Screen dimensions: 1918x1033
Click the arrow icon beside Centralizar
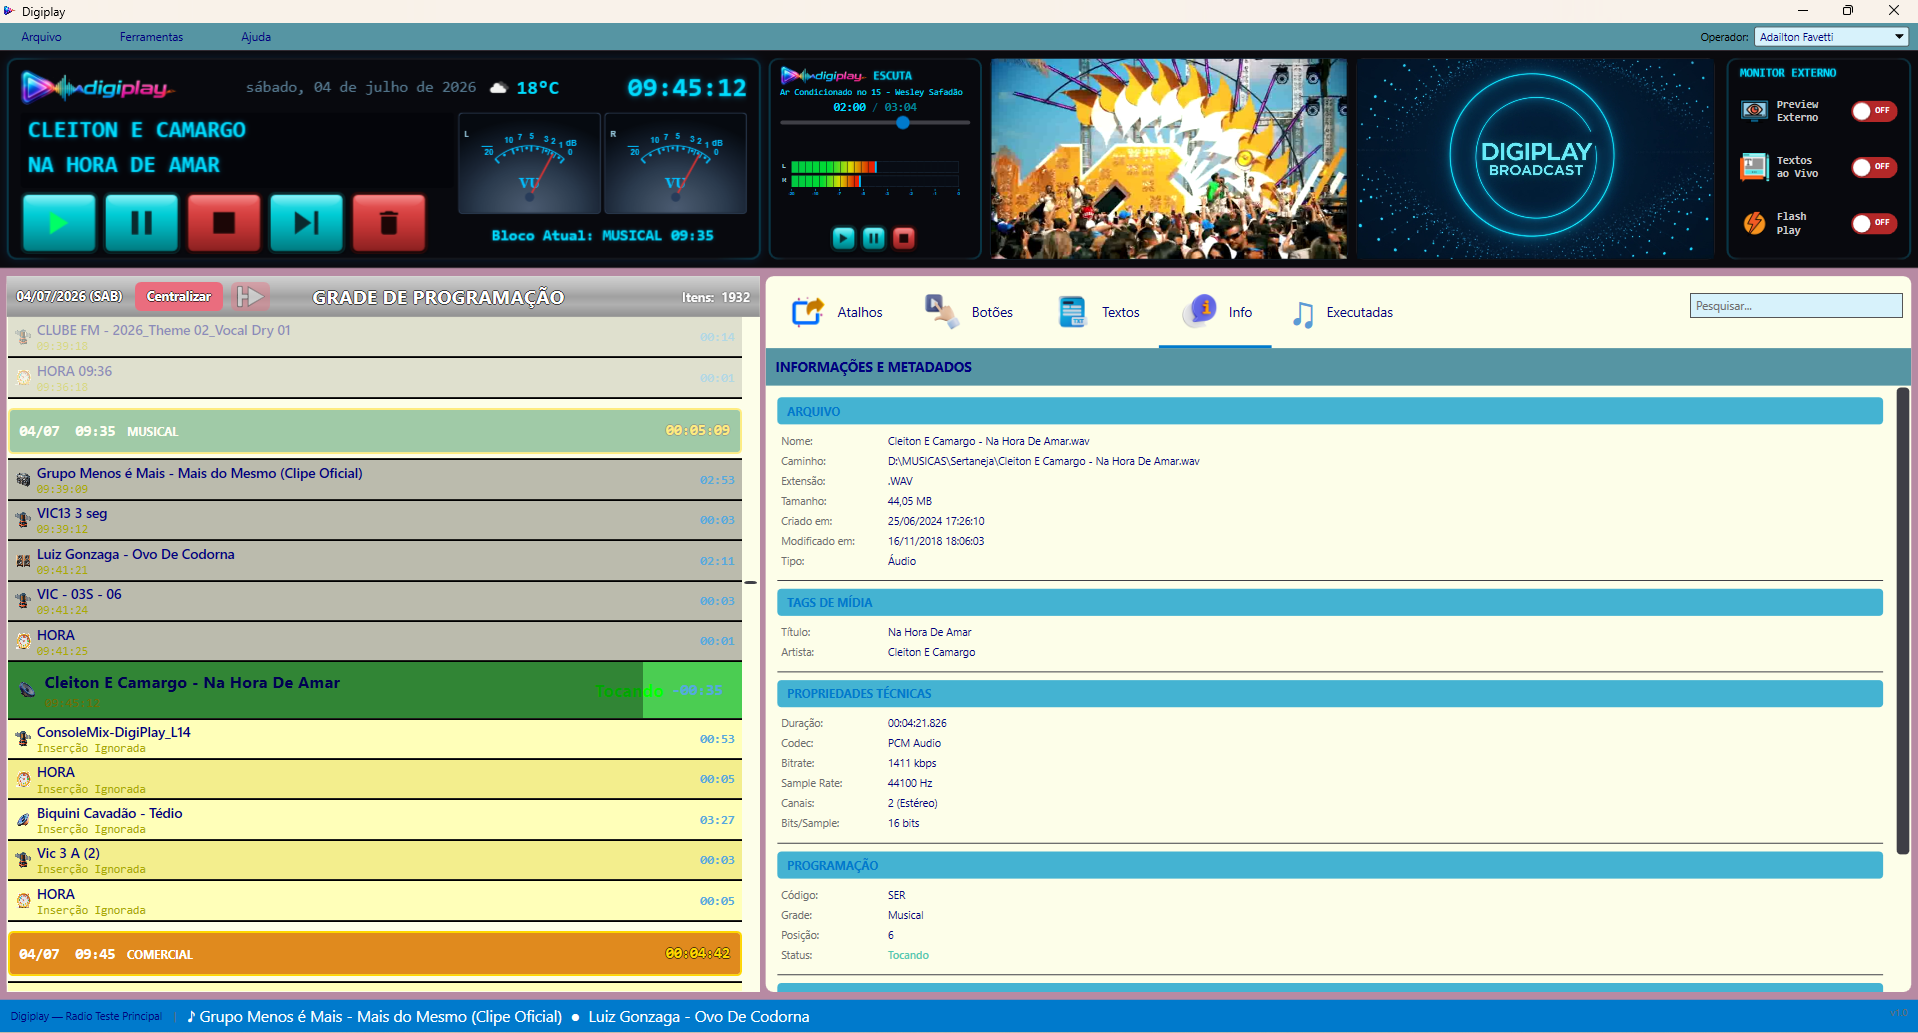(249, 297)
